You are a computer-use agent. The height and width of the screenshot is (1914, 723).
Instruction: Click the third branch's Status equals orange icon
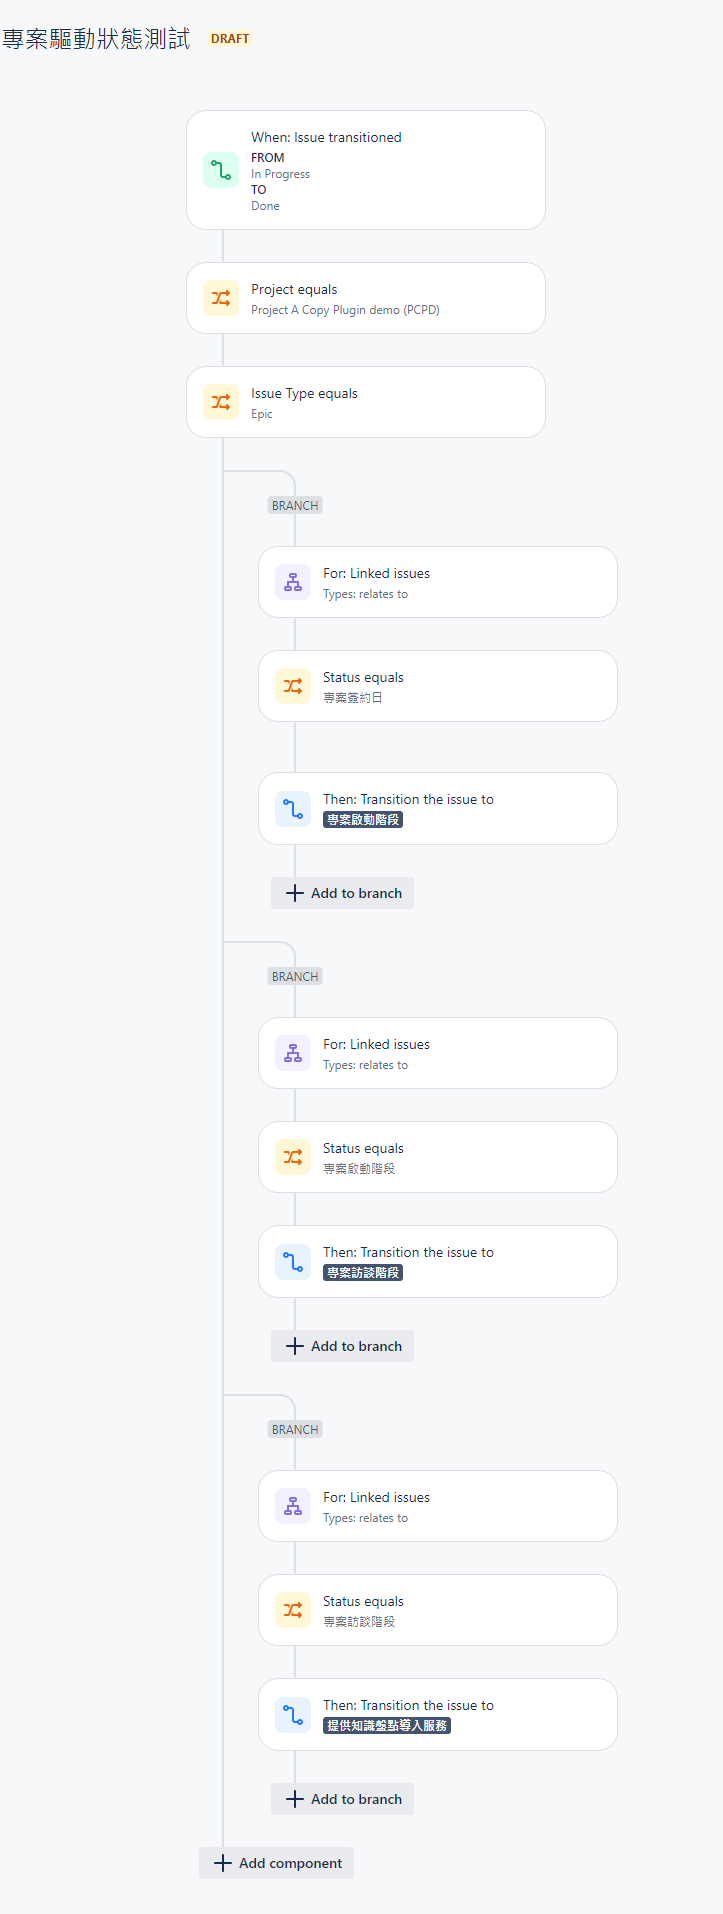click(x=293, y=1610)
